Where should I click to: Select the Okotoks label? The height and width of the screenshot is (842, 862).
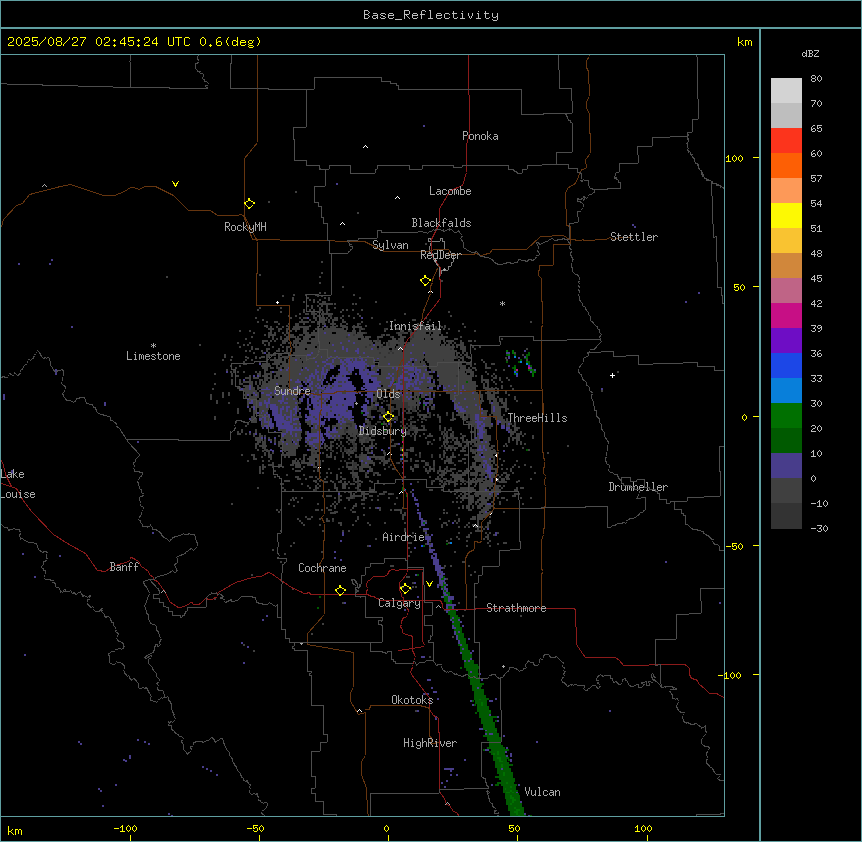[x=412, y=700]
